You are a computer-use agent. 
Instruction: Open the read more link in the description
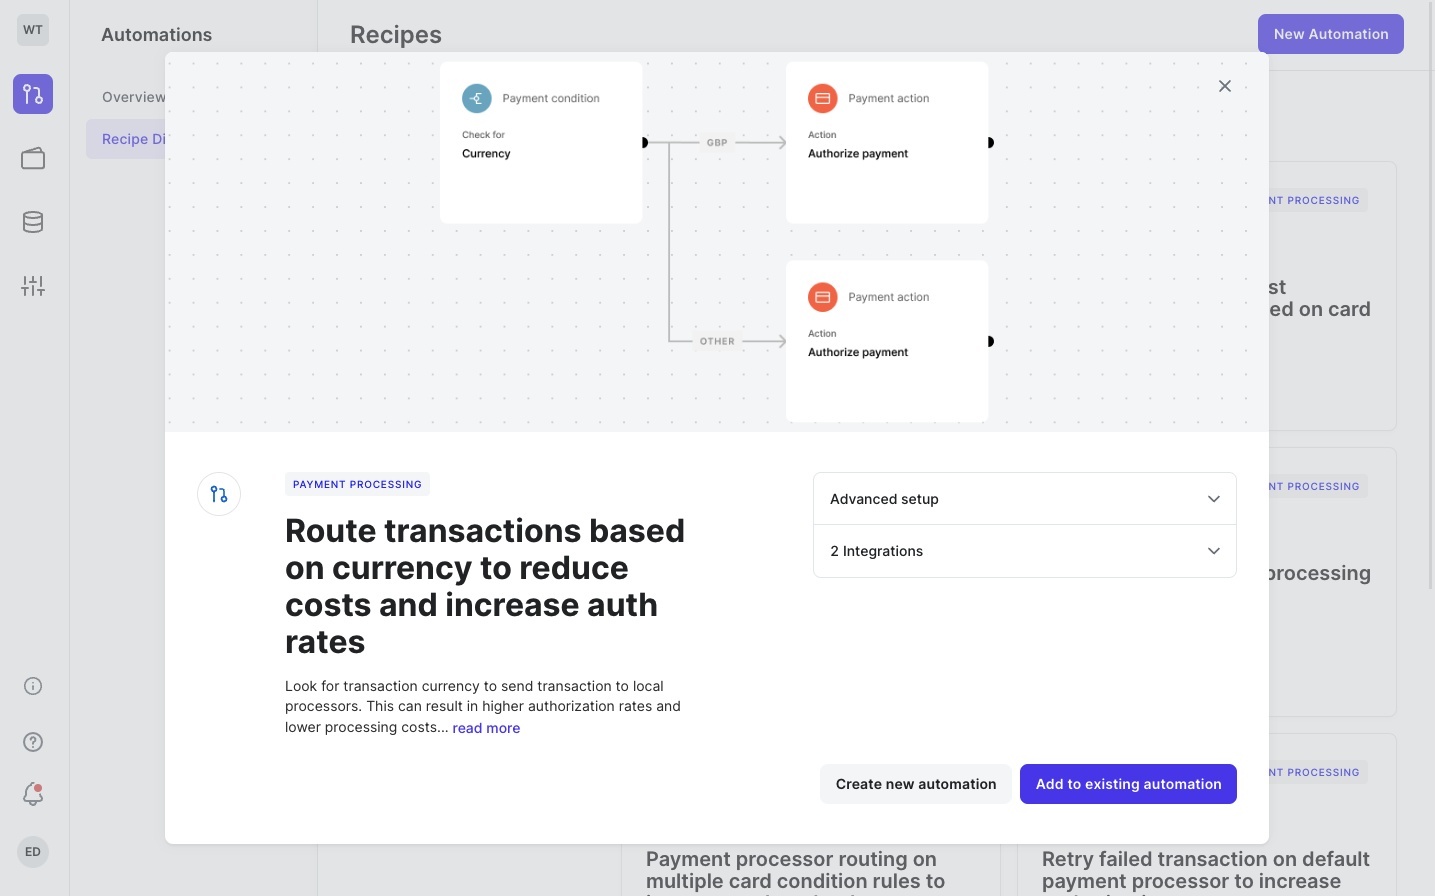486,727
